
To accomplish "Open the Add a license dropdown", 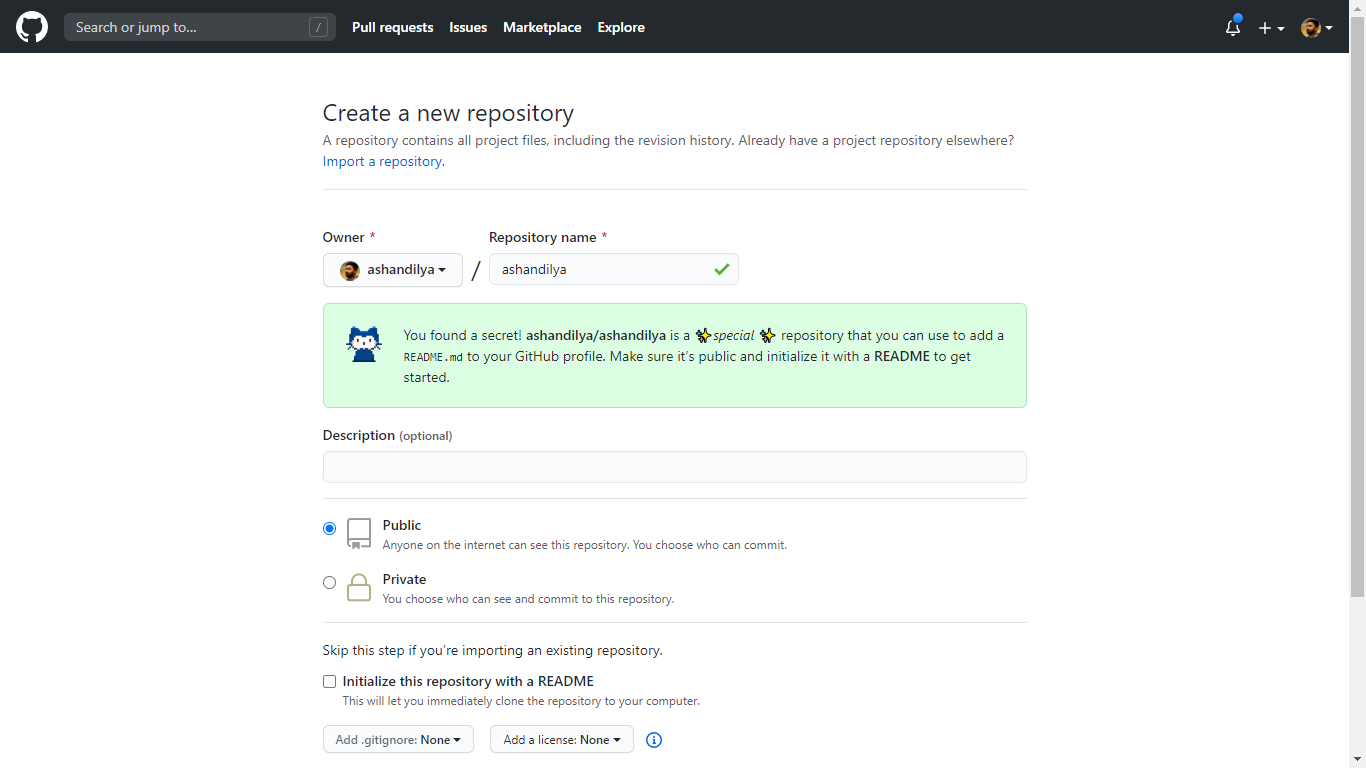I will [561, 739].
